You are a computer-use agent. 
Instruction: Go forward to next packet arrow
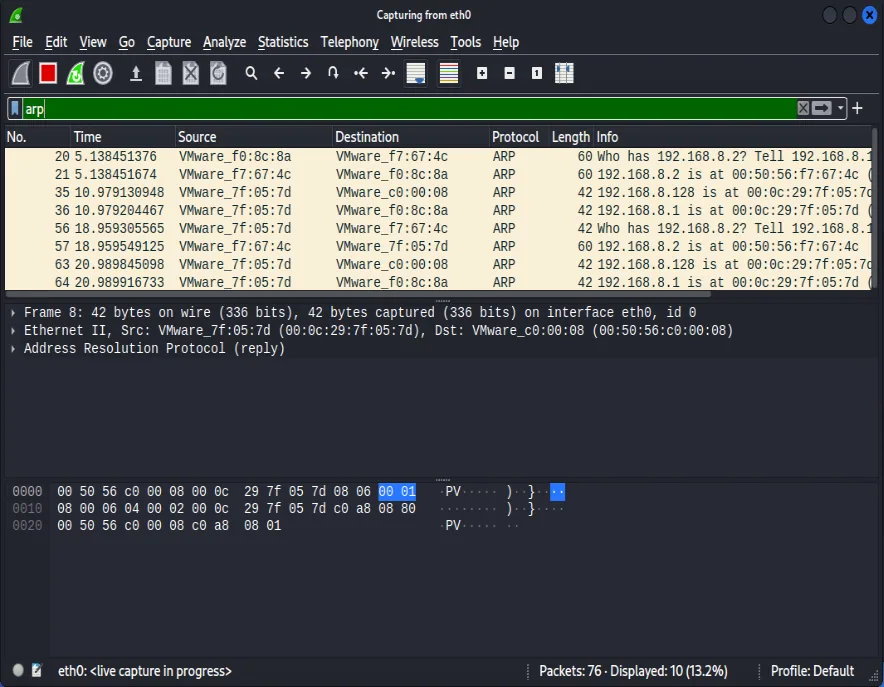coord(306,73)
